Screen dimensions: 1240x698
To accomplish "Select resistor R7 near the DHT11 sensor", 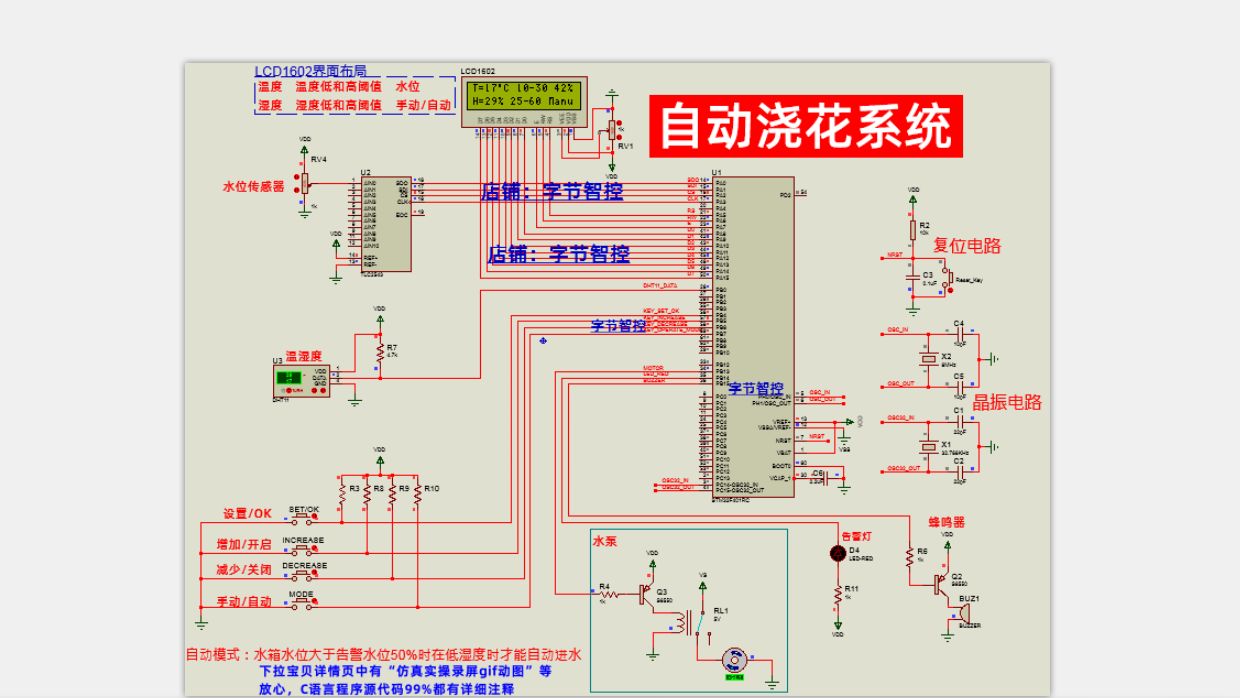I will pyautogui.click(x=380, y=353).
